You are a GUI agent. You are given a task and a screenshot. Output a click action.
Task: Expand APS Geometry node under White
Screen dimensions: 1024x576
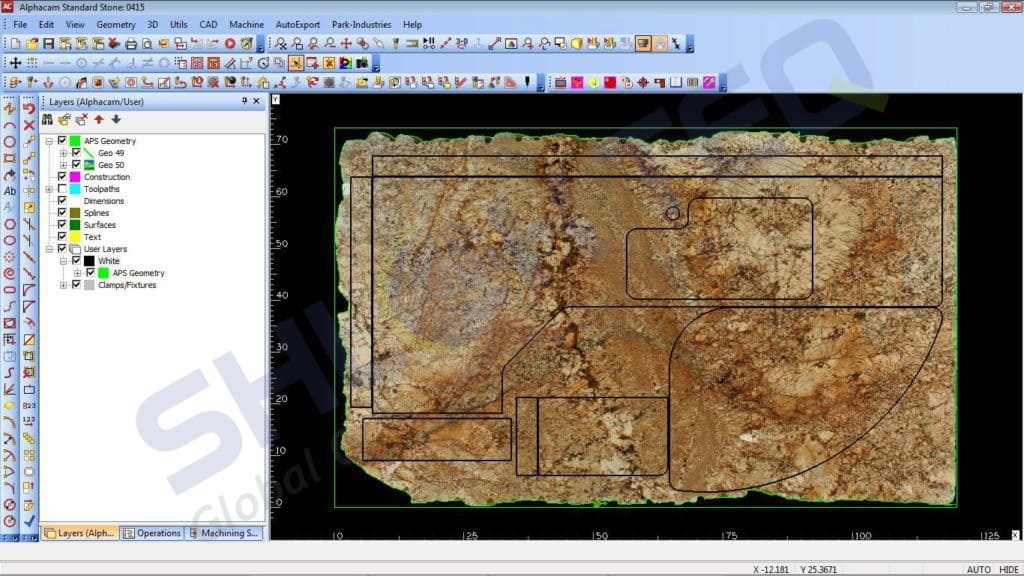click(x=78, y=273)
